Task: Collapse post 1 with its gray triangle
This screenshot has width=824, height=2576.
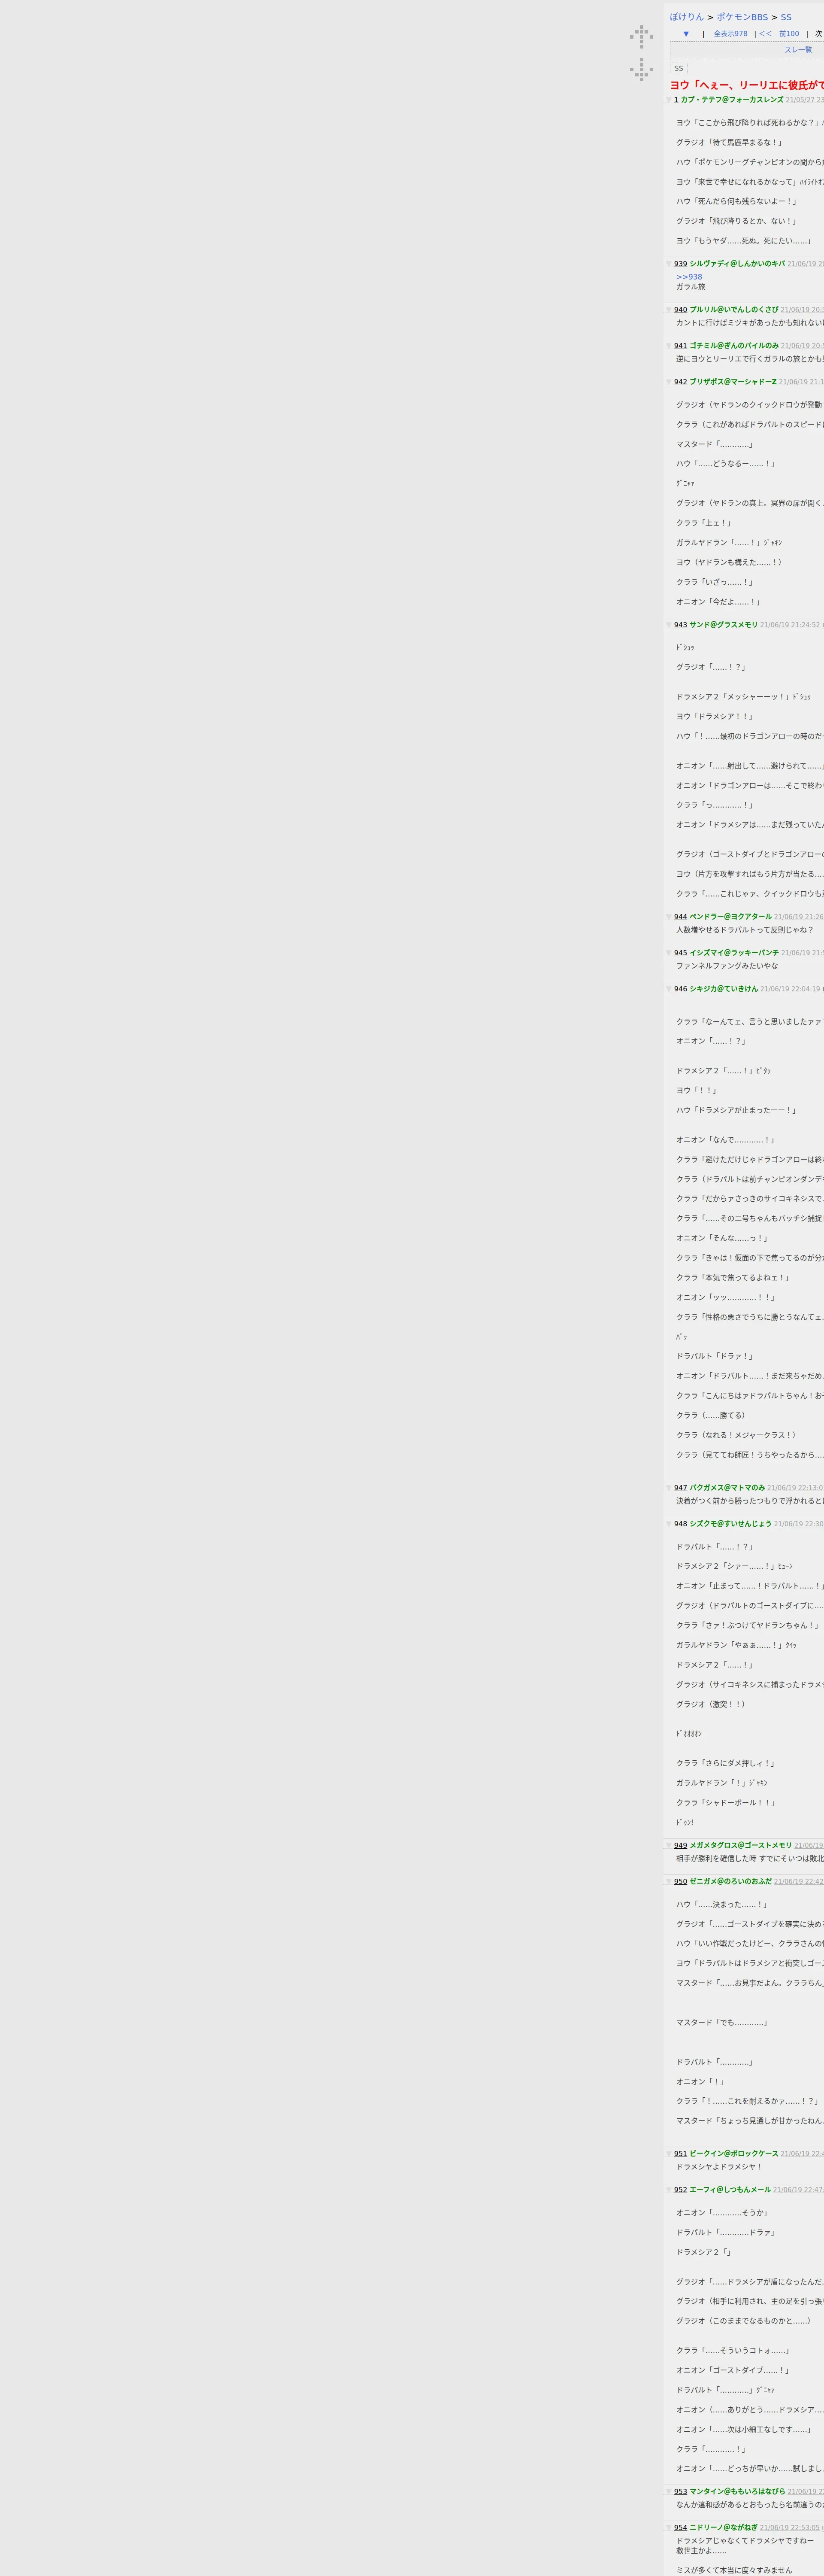Action: (669, 100)
